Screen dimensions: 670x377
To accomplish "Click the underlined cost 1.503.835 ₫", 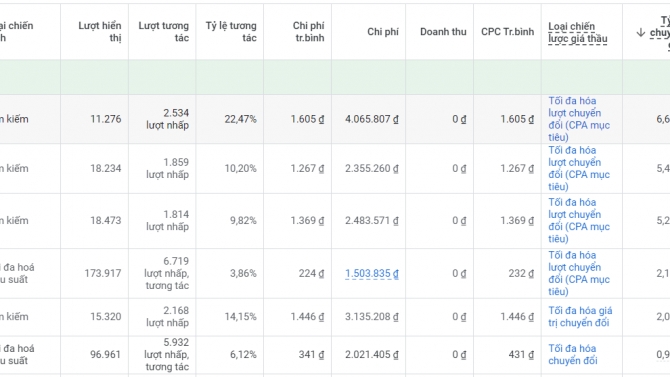I will pos(372,274).
